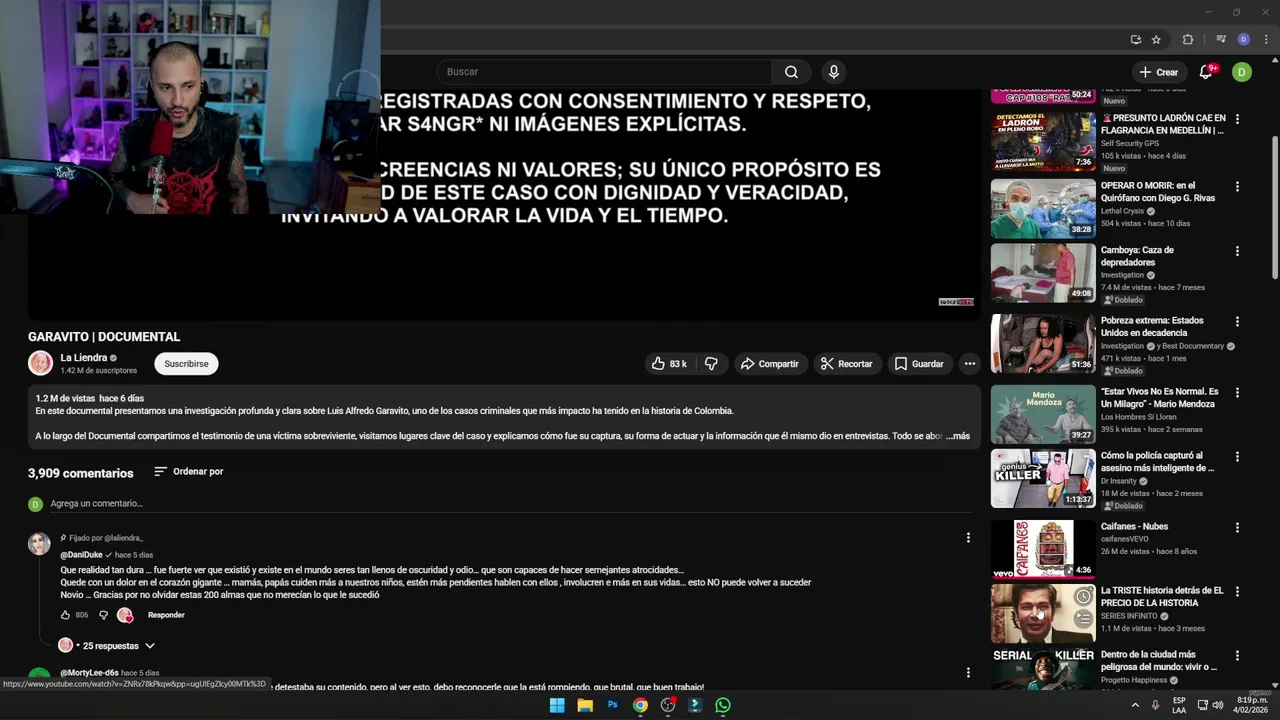
Task: Open the @DaniDuke username link
Action: pos(82,555)
